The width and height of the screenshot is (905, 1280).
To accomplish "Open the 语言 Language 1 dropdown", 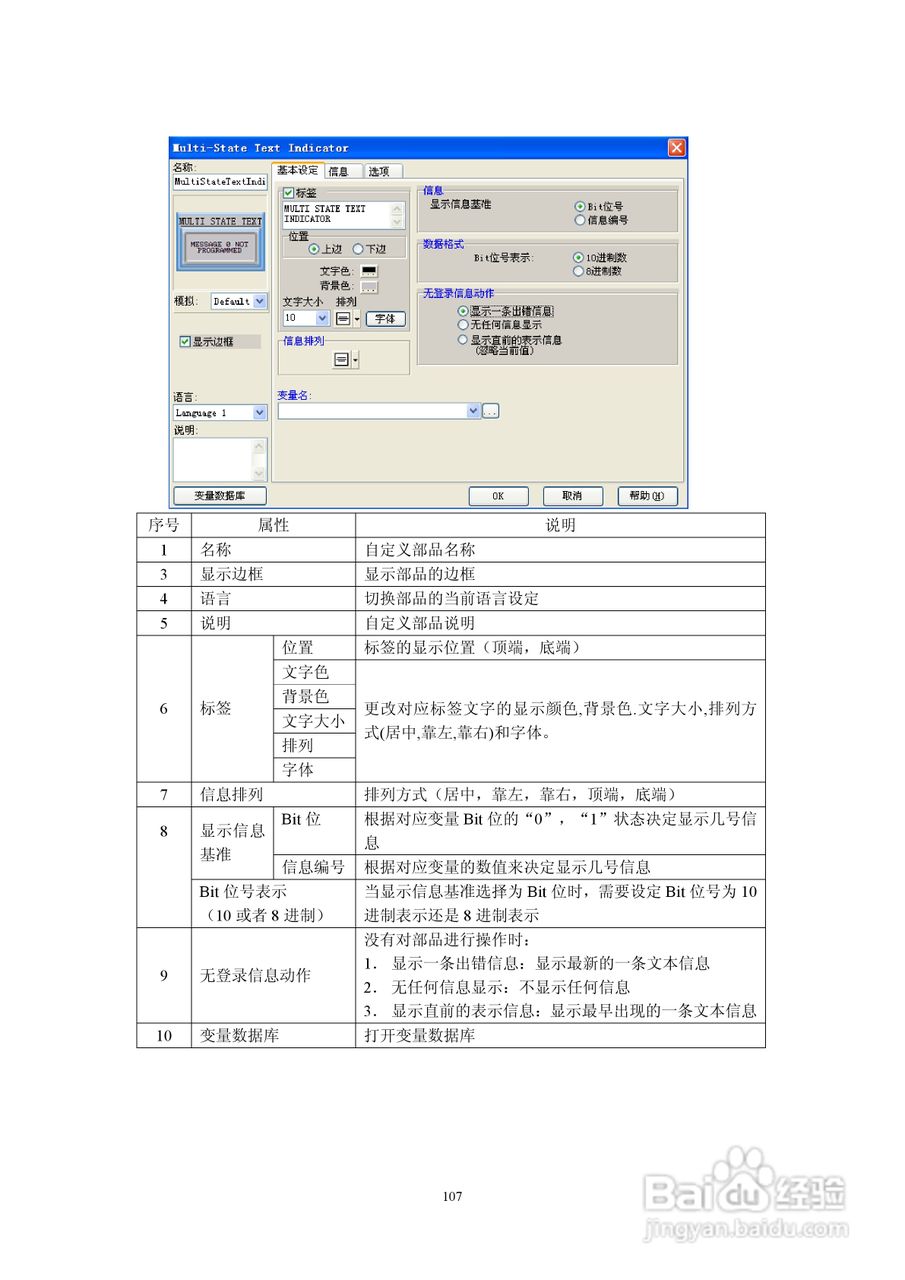I will coord(259,412).
